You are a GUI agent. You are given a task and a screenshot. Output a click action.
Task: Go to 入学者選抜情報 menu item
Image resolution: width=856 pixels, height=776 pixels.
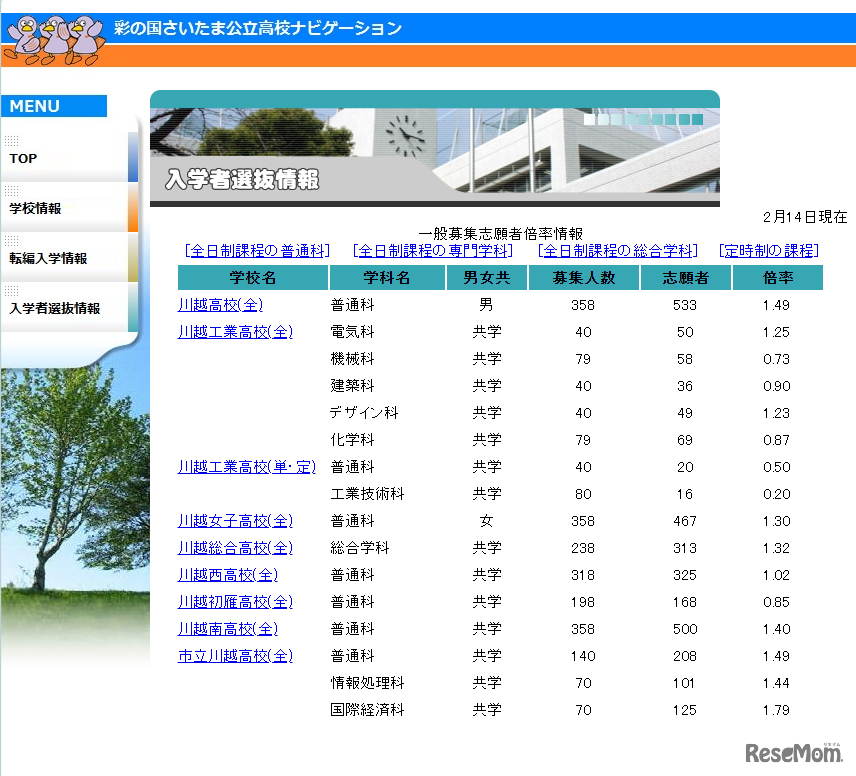(55, 309)
